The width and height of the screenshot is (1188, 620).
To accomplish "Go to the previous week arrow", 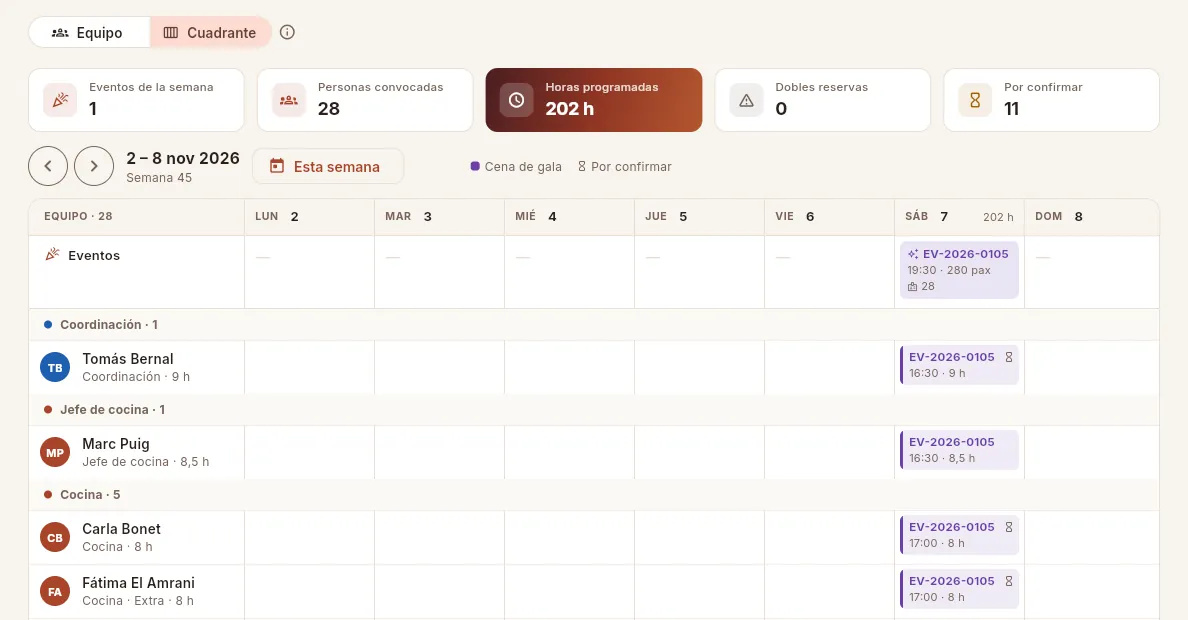I will [48, 166].
